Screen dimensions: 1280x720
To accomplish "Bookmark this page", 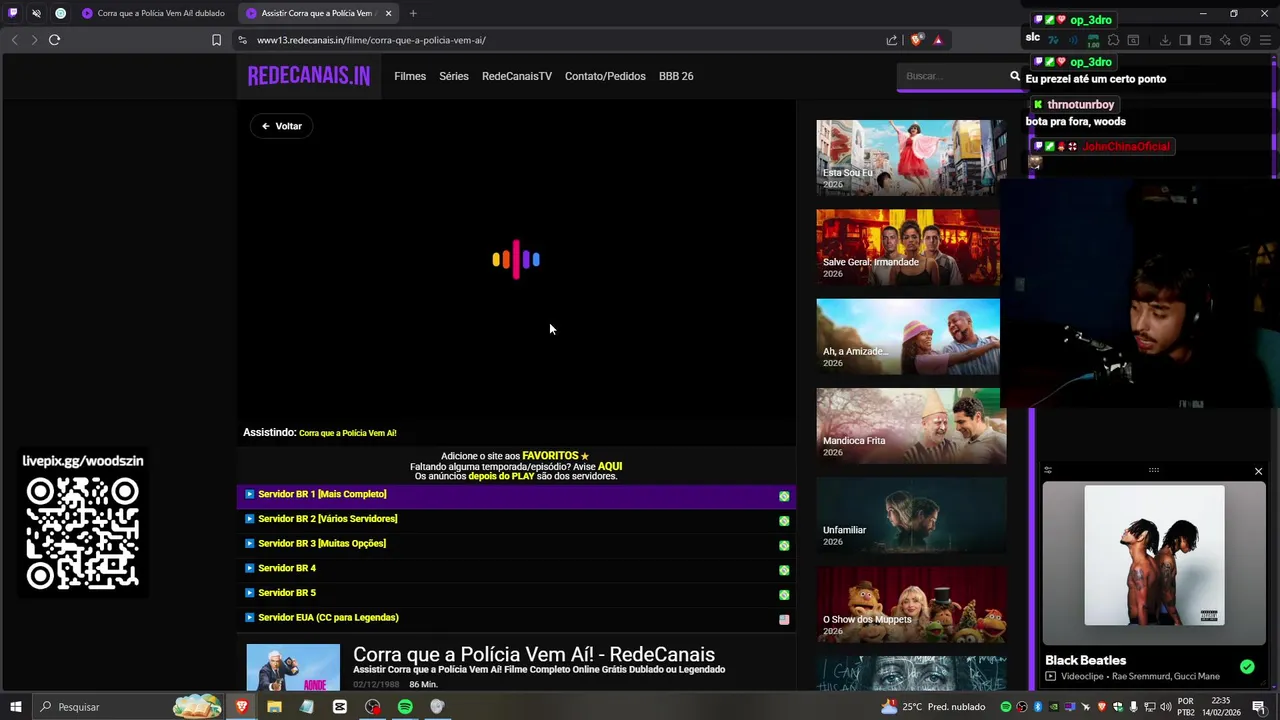I will pos(216,40).
